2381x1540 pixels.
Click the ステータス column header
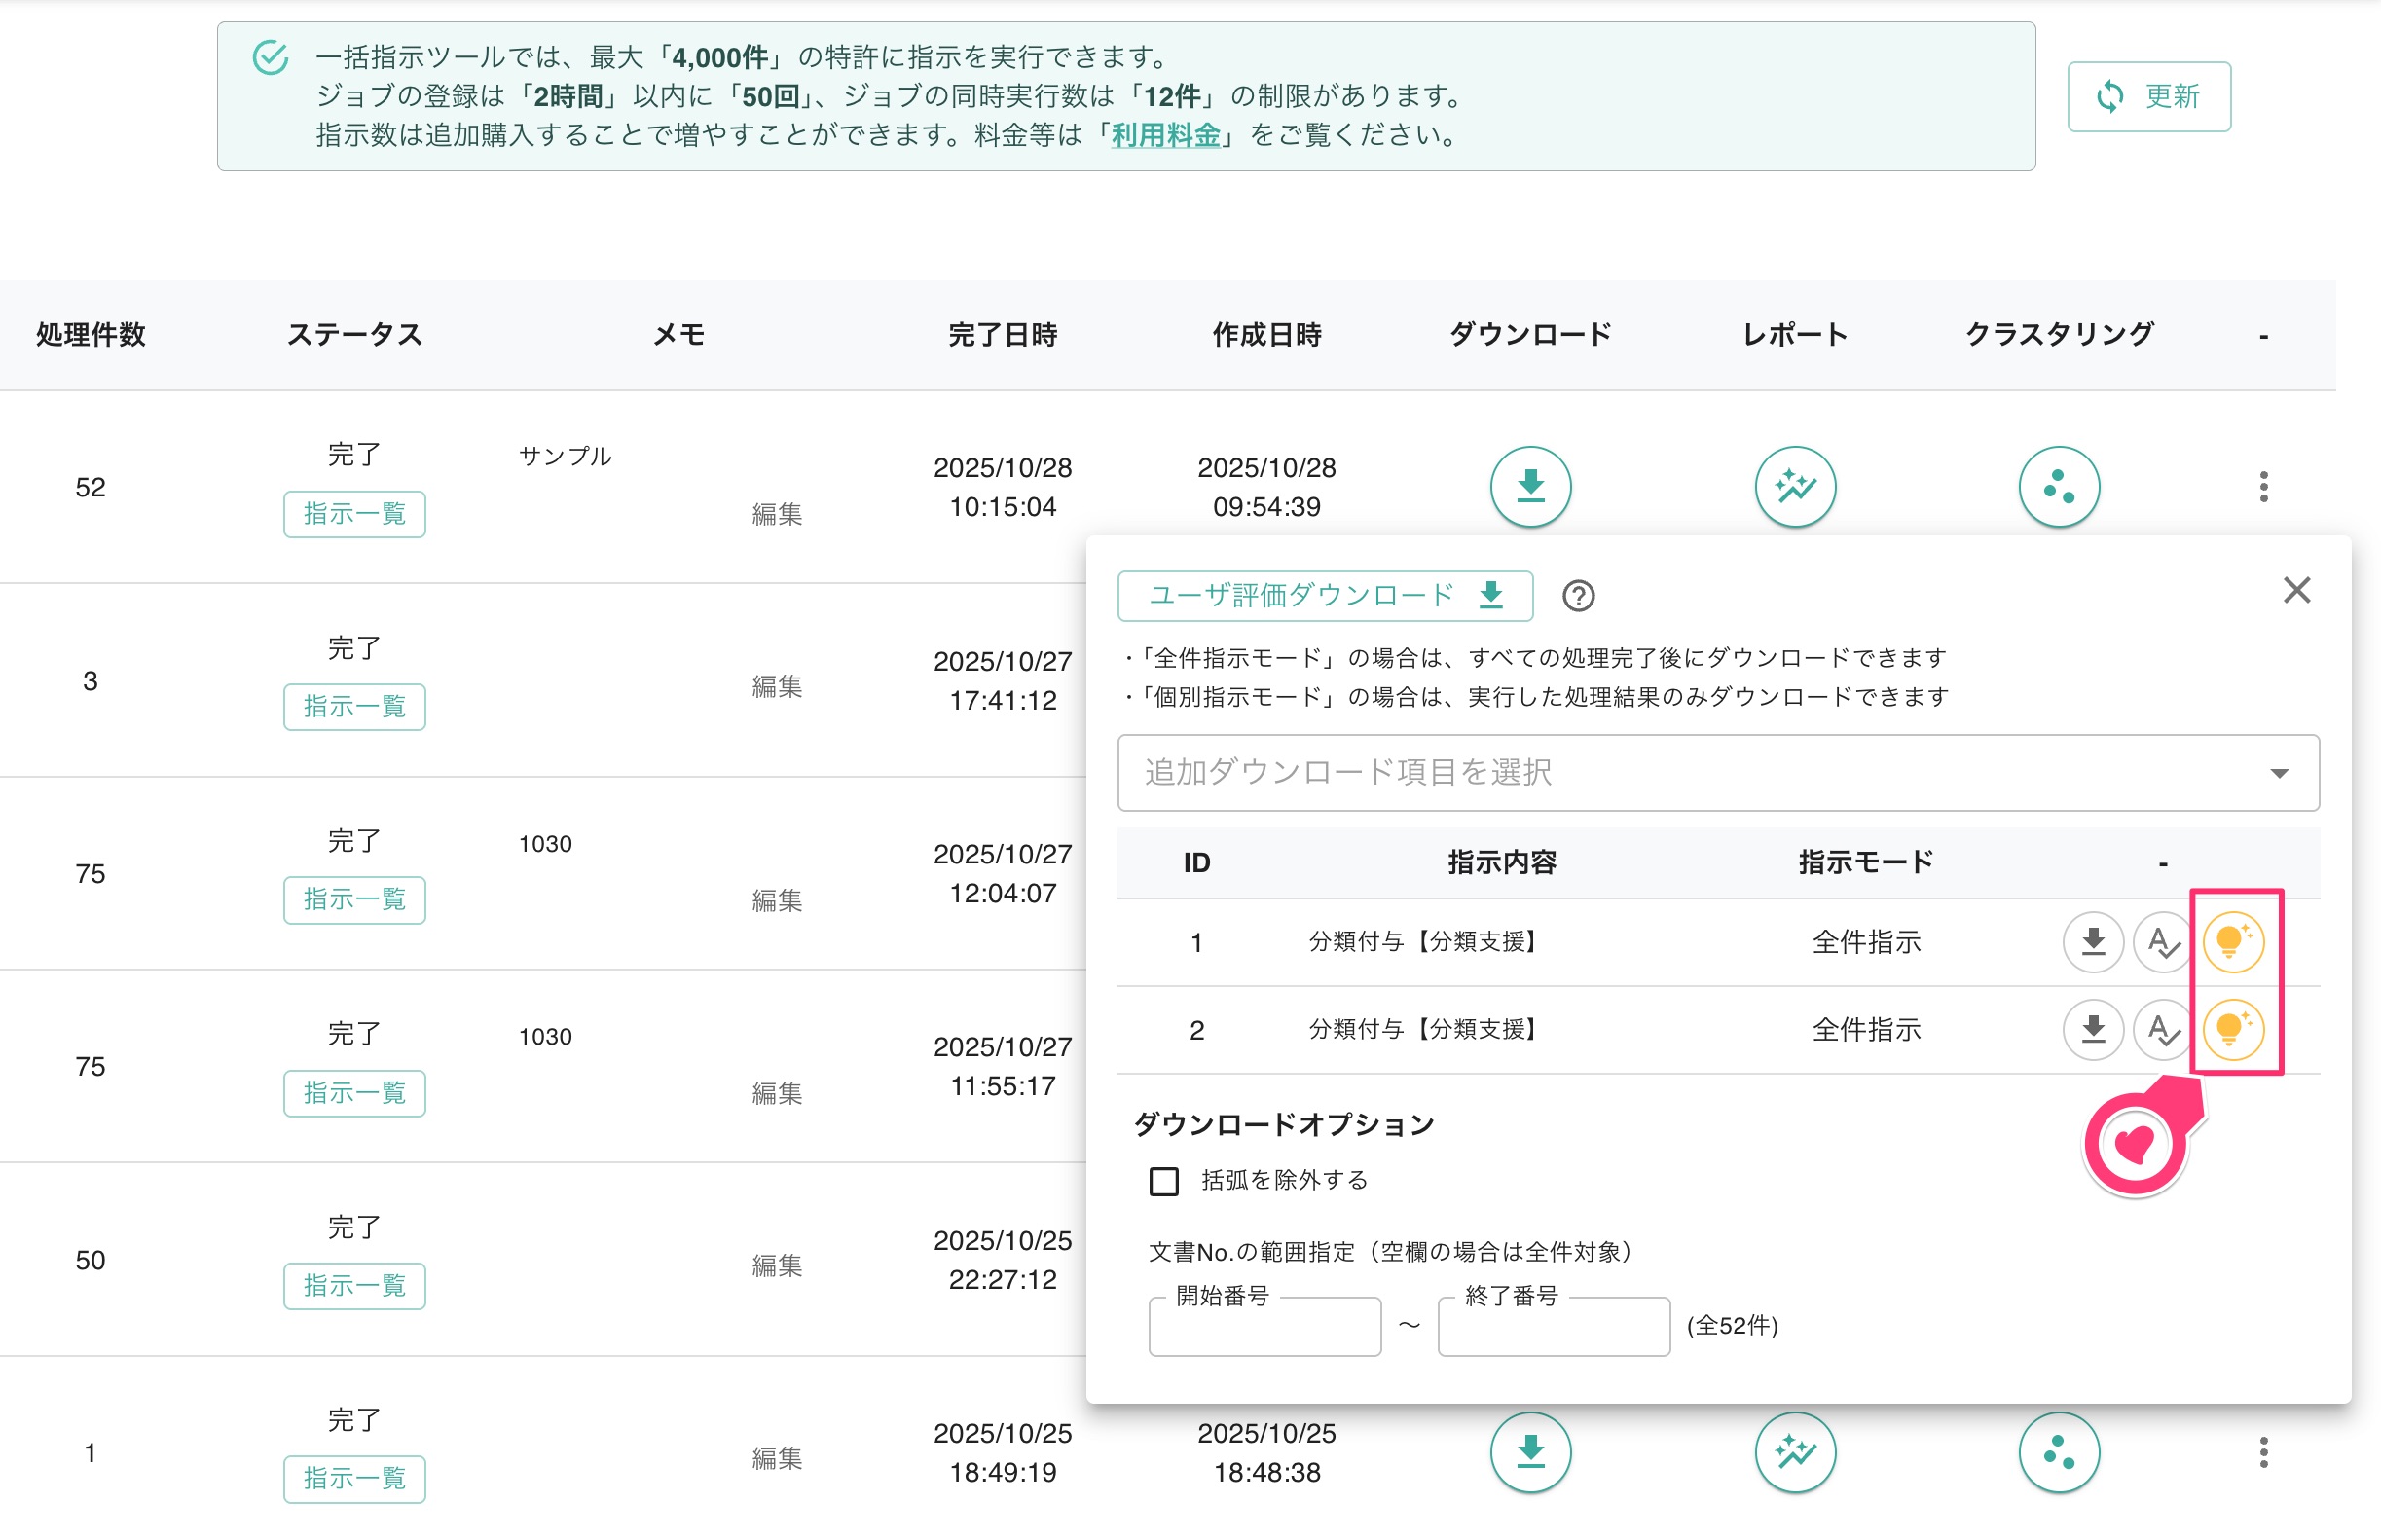coord(354,334)
